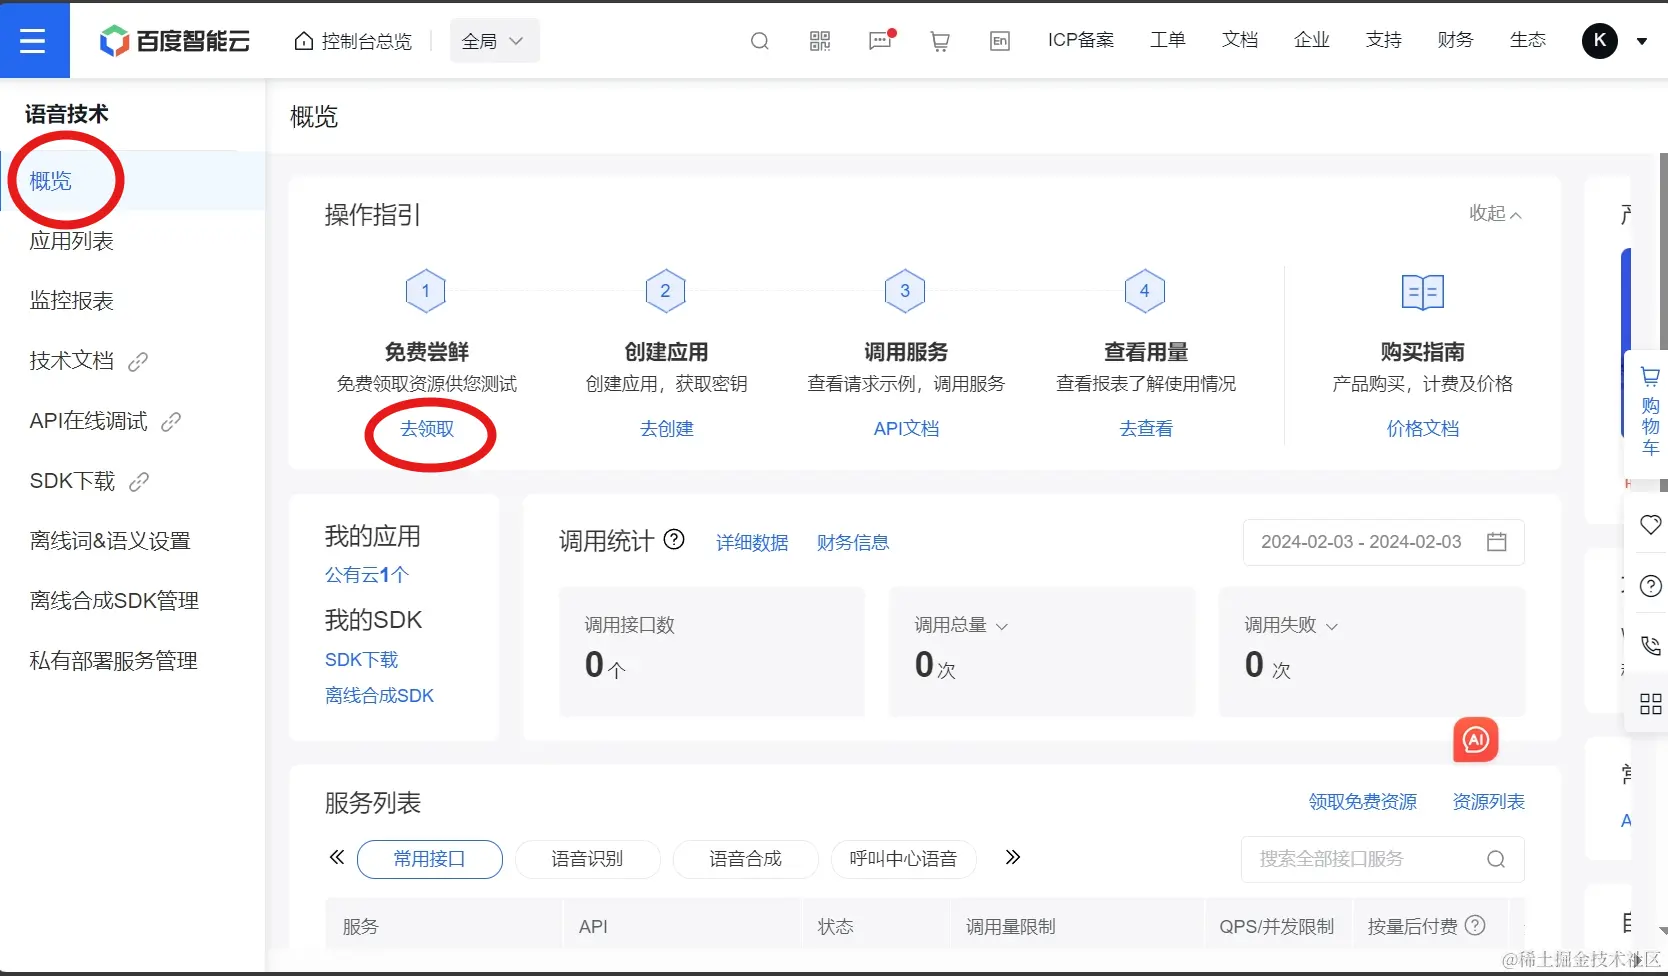Open the 资源列表 link
The width and height of the screenshot is (1668, 976).
coord(1489,801)
